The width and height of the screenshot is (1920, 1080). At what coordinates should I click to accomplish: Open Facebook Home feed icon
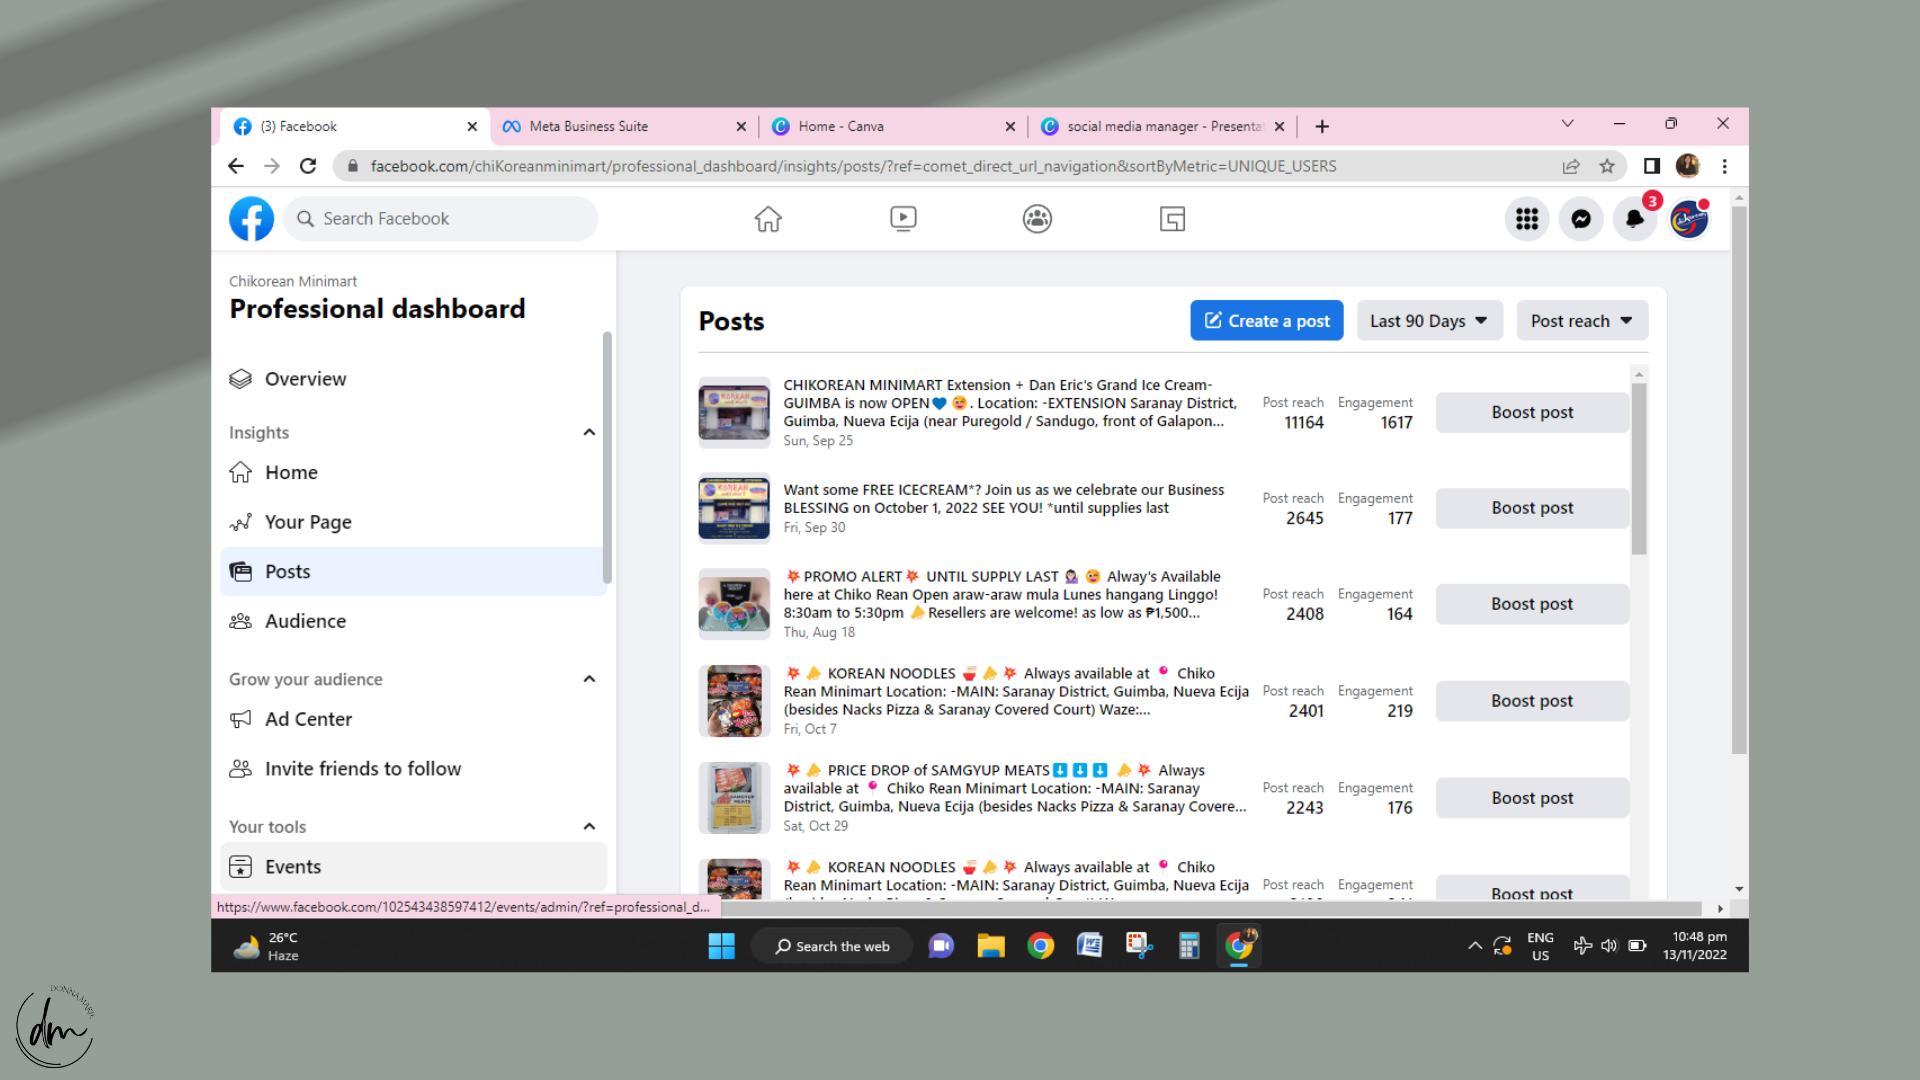tap(768, 218)
